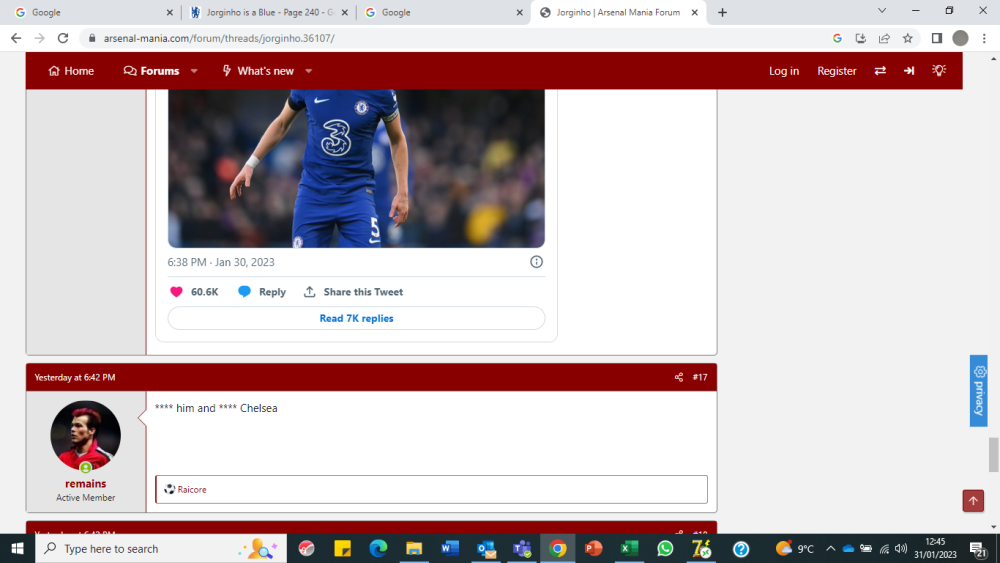The height and width of the screenshot is (563, 1000).
Task: Open the blue privacy settings tab
Action: [979, 390]
